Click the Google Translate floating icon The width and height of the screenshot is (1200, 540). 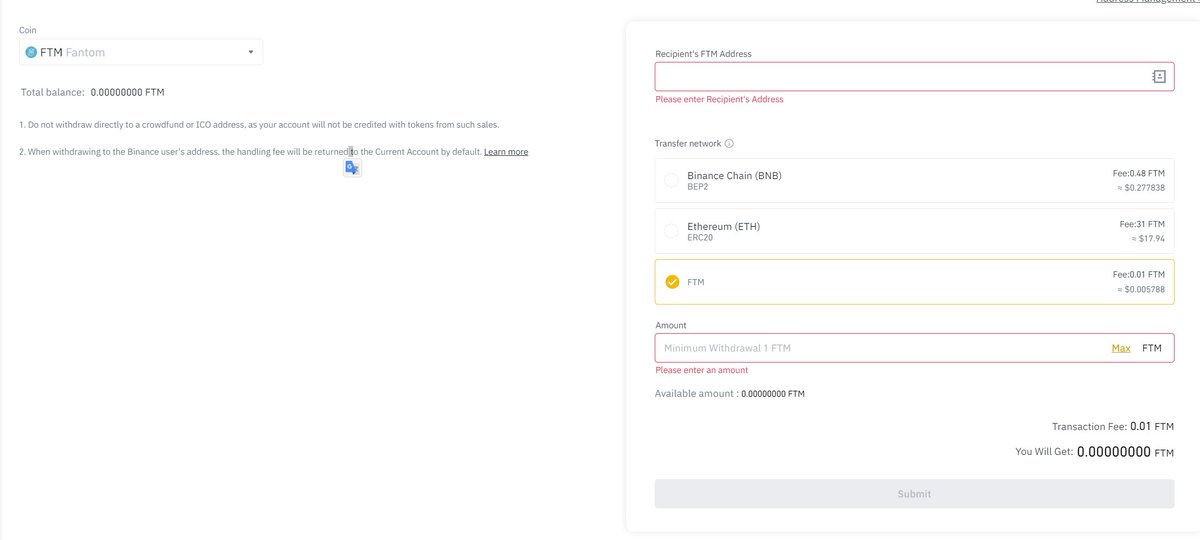tap(352, 168)
